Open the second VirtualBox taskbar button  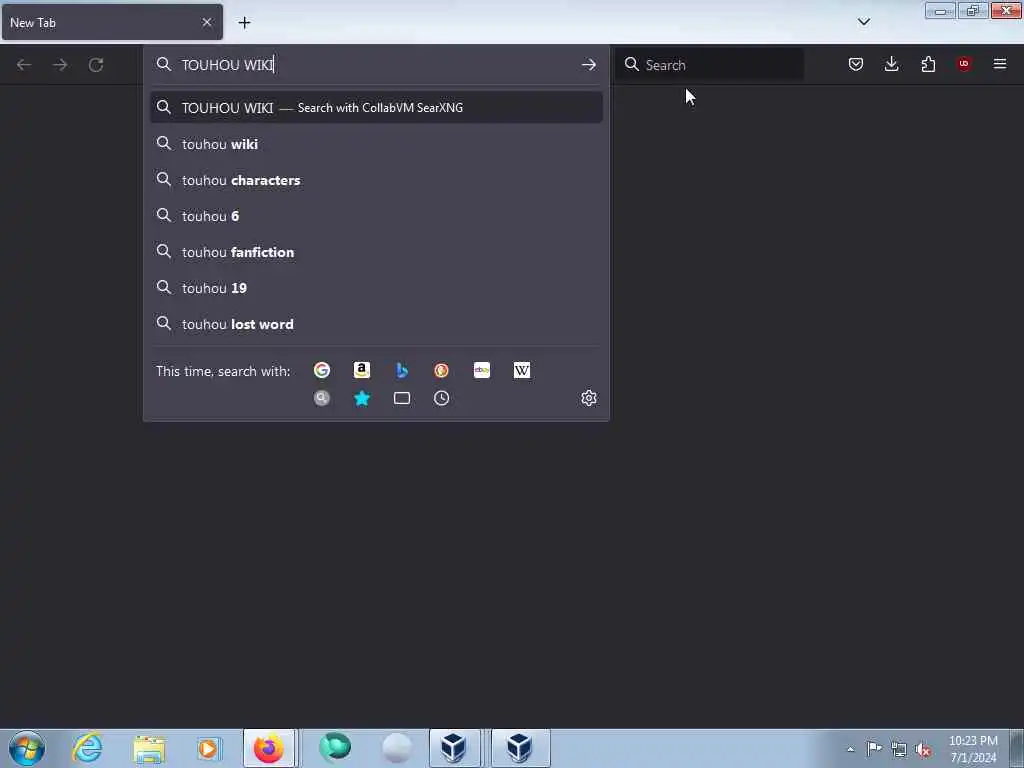pos(520,748)
